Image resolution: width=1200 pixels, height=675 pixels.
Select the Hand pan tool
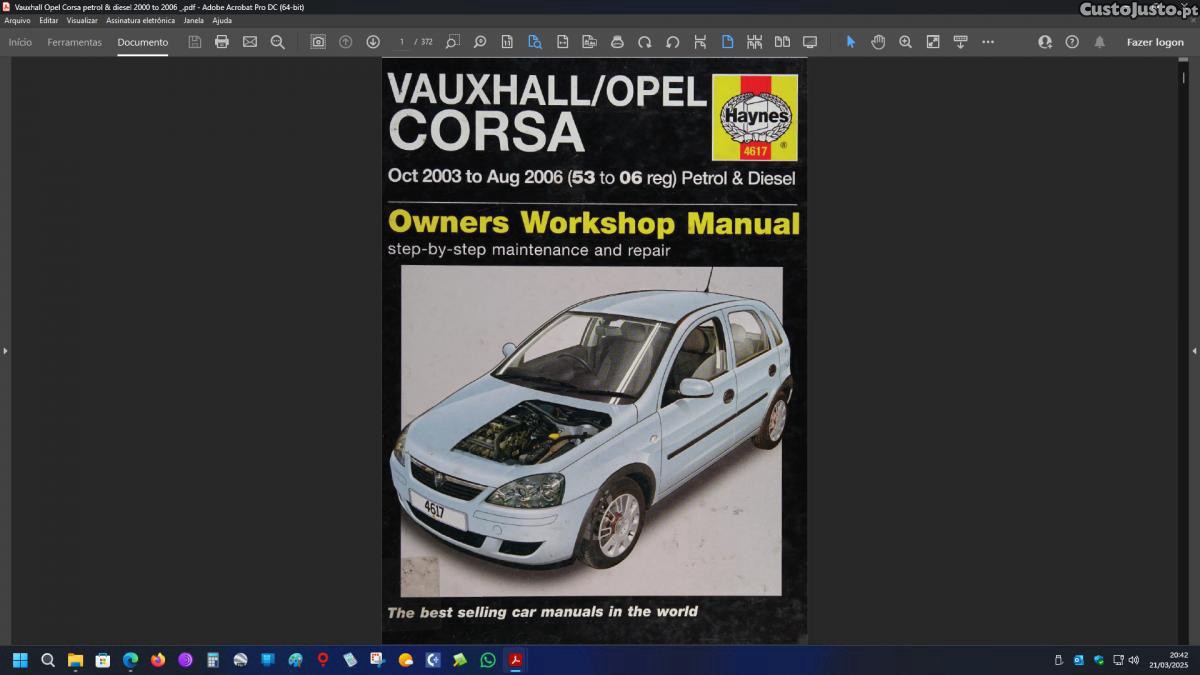point(878,42)
